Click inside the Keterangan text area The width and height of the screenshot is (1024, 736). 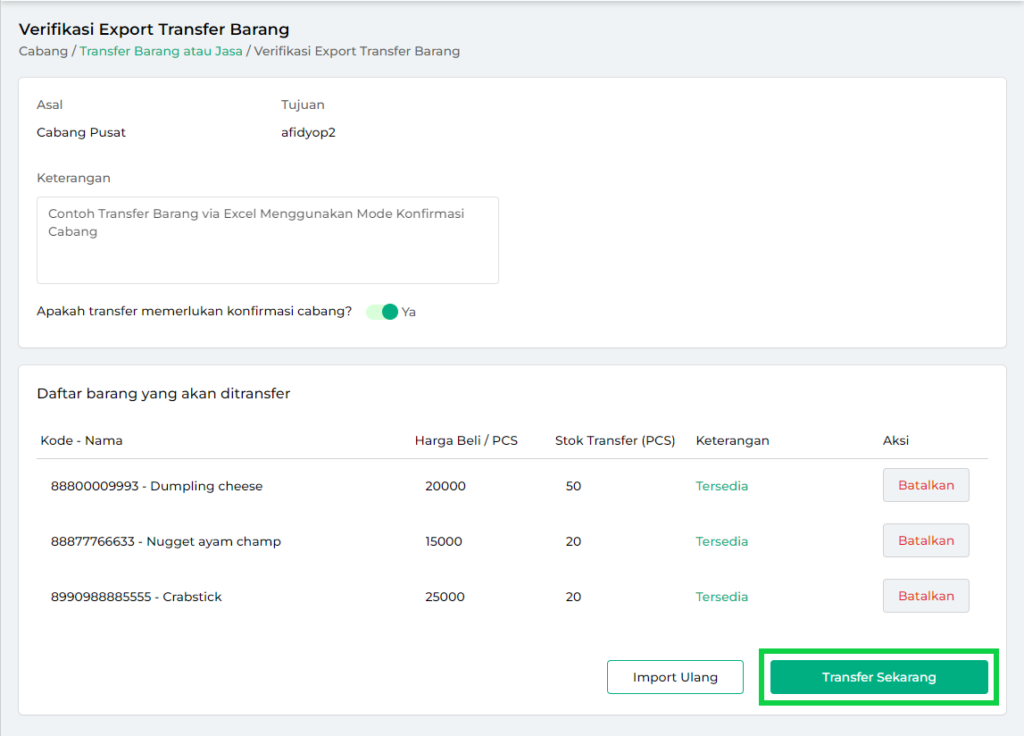pyautogui.click(x=267, y=239)
